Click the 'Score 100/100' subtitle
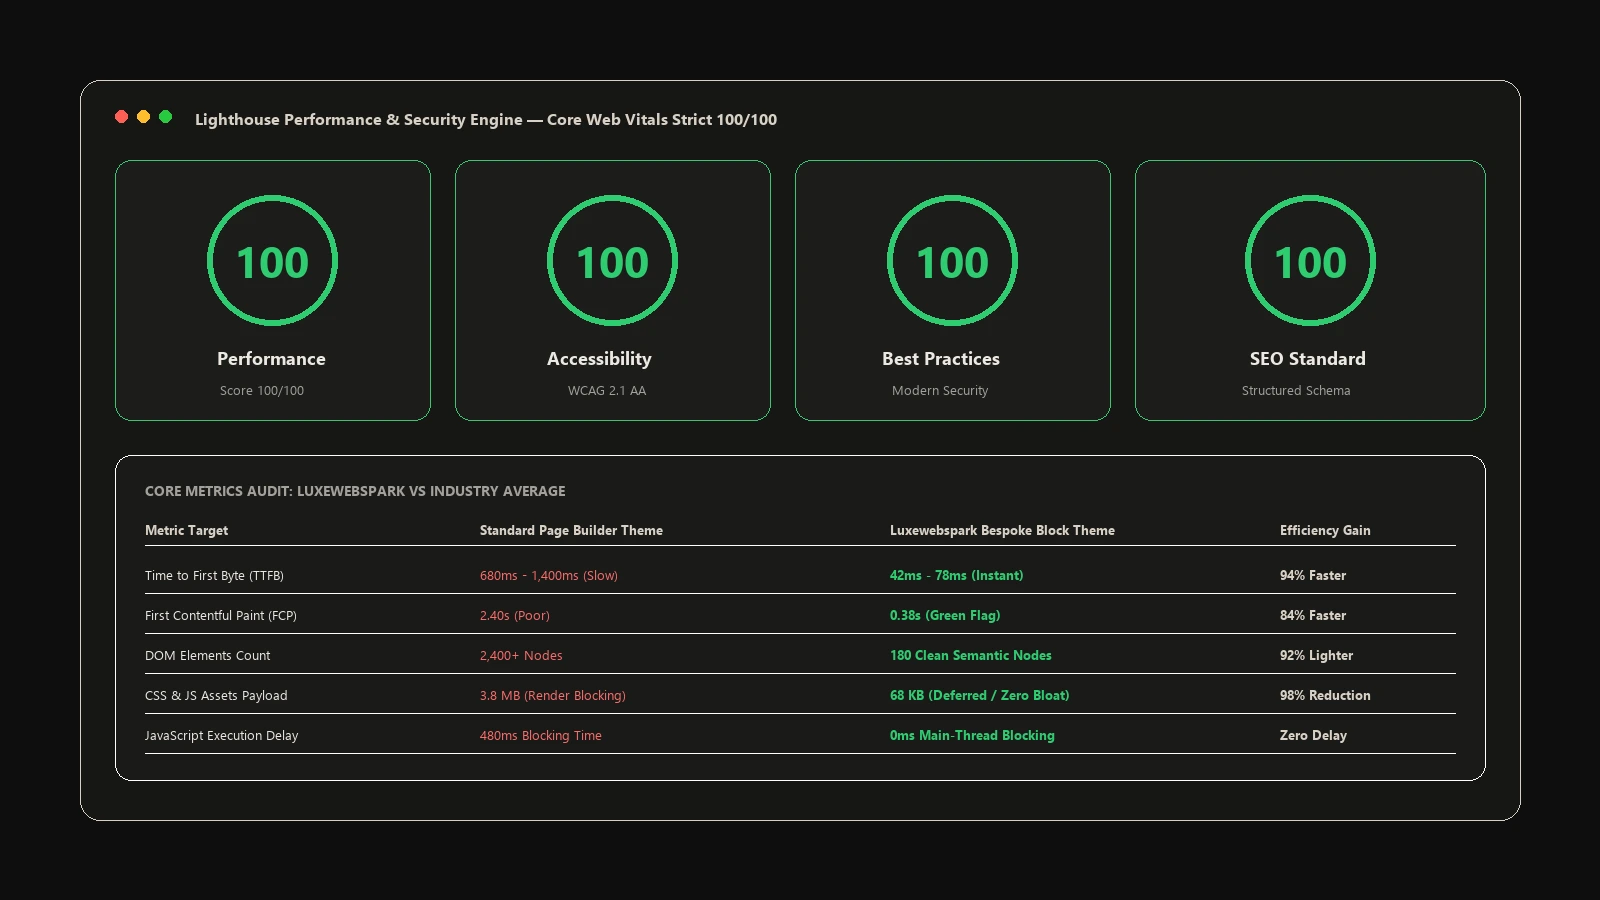1600x900 pixels. [262, 391]
